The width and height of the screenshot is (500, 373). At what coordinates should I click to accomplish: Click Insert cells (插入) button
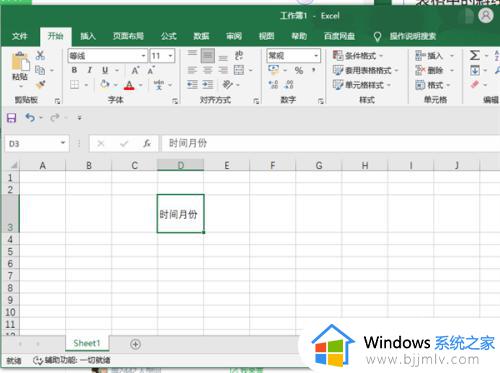[x=430, y=56]
